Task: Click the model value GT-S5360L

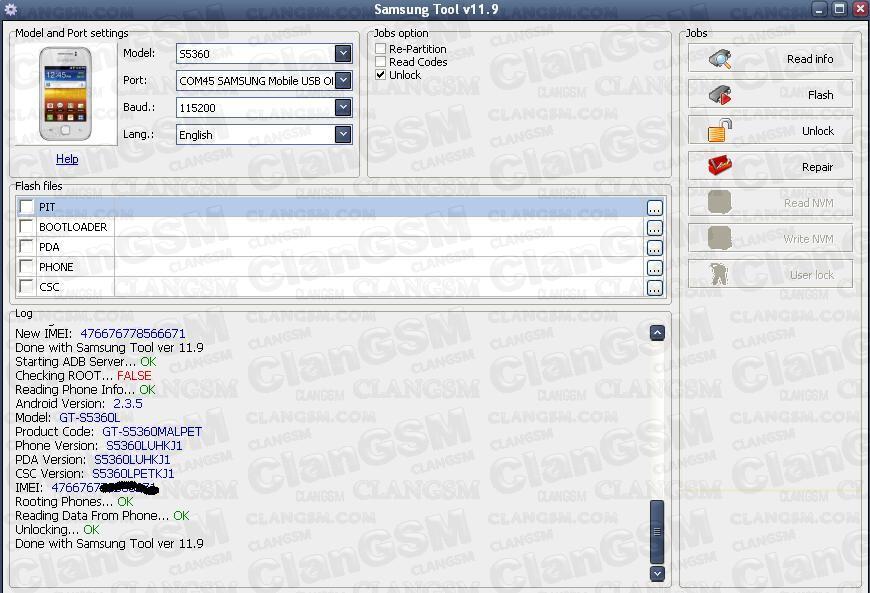Action: tap(90, 417)
